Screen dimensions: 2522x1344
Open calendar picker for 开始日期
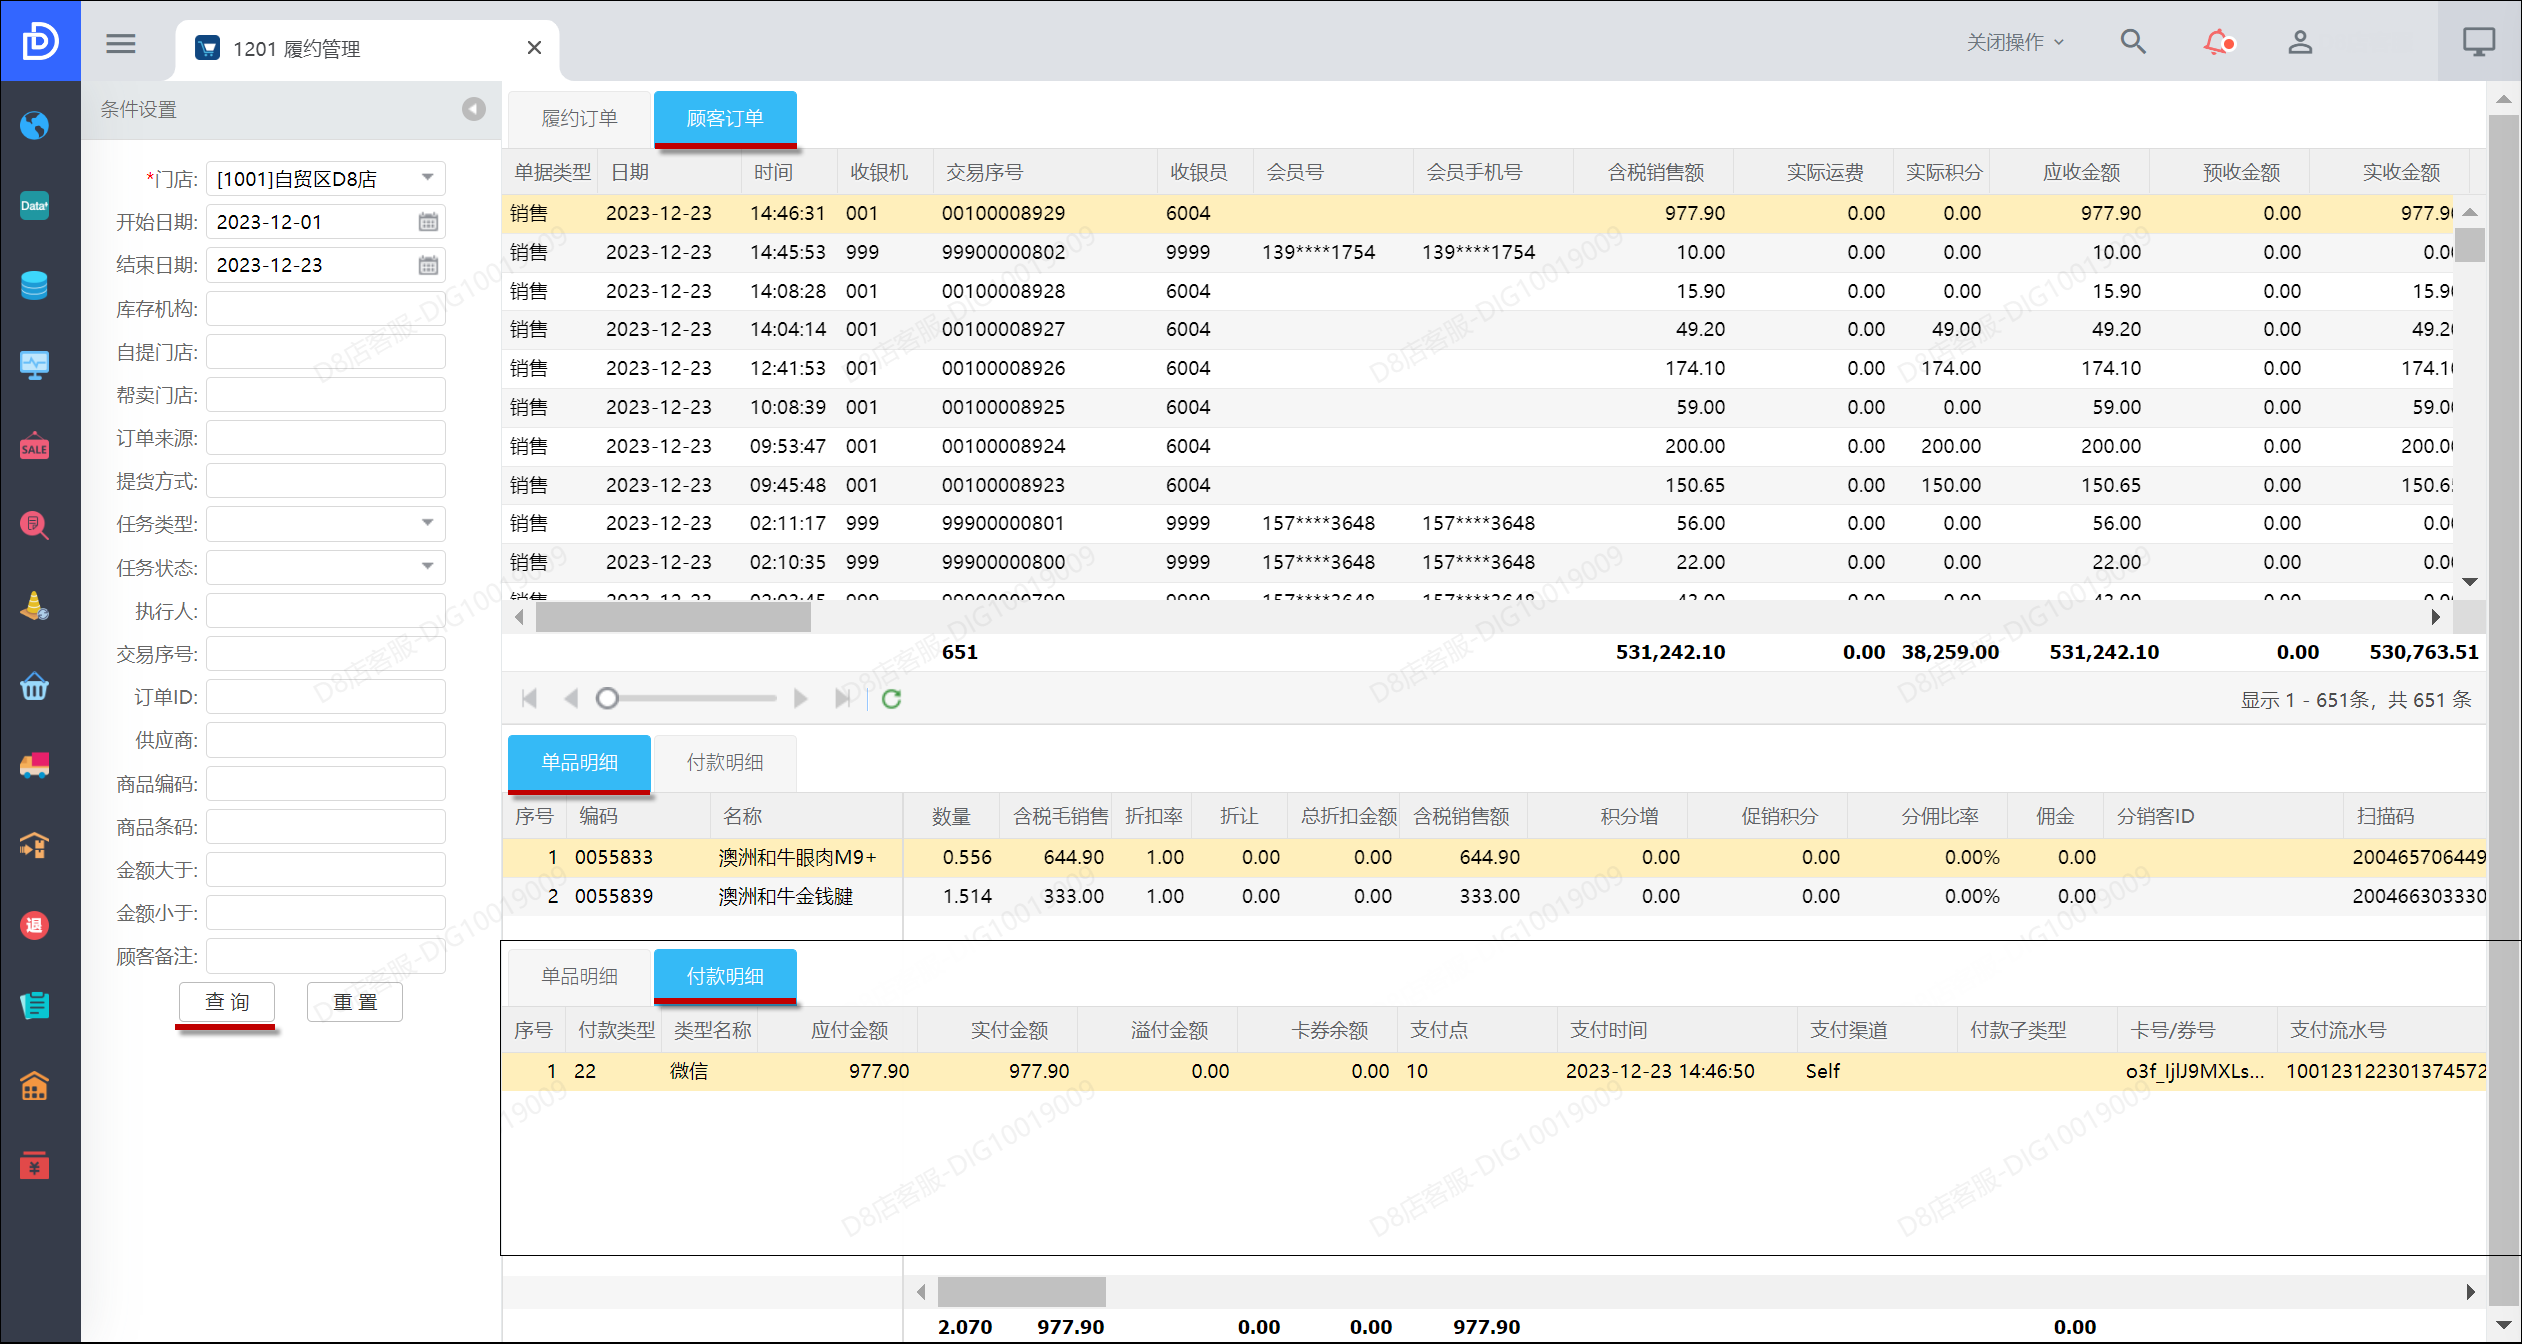[x=428, y=222]
